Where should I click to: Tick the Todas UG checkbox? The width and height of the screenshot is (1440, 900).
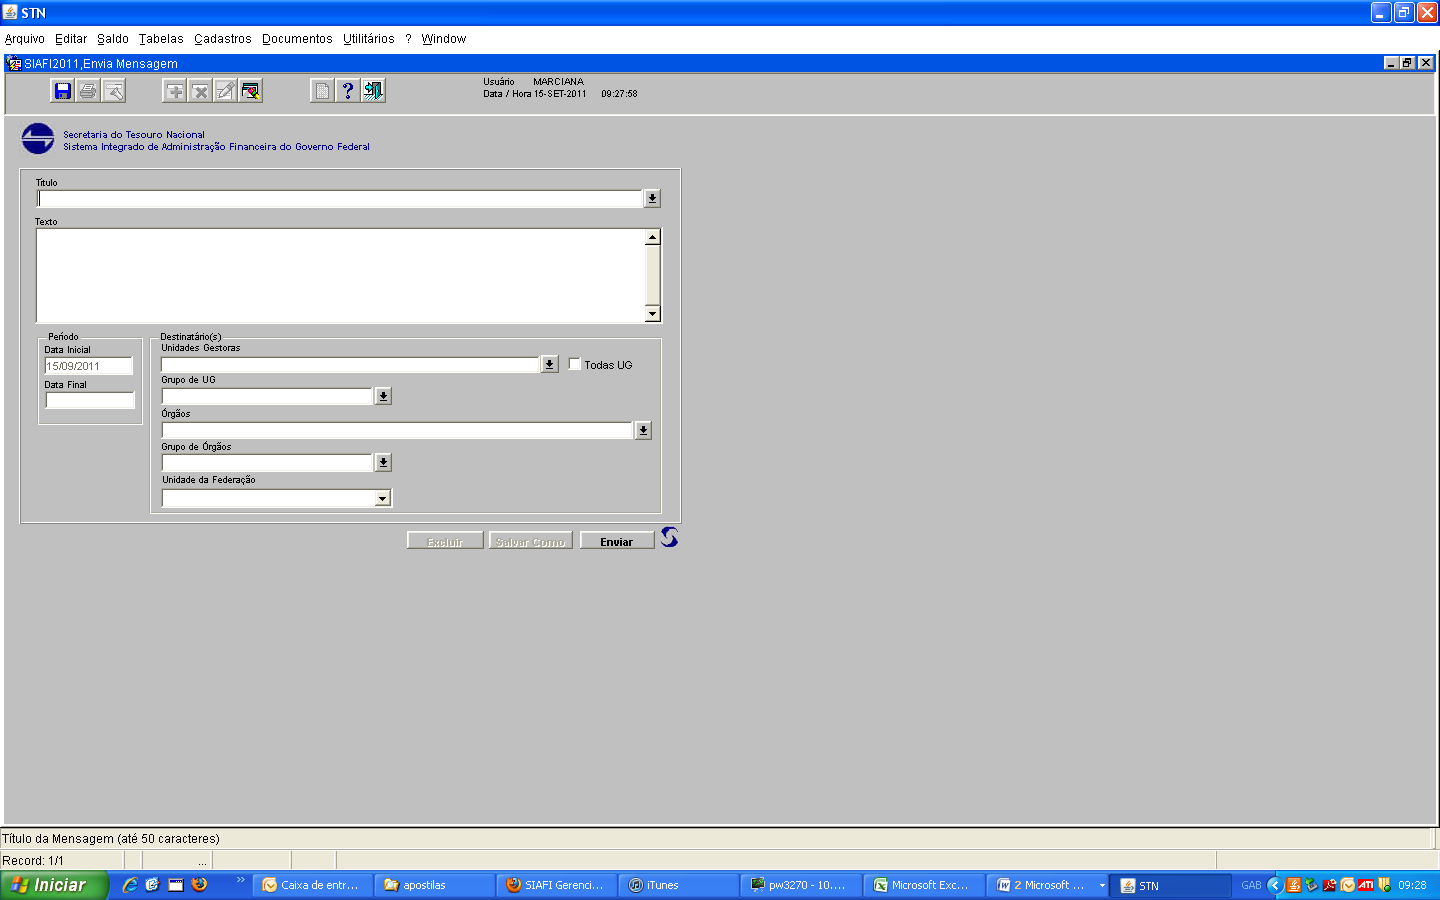coord(575,364)
